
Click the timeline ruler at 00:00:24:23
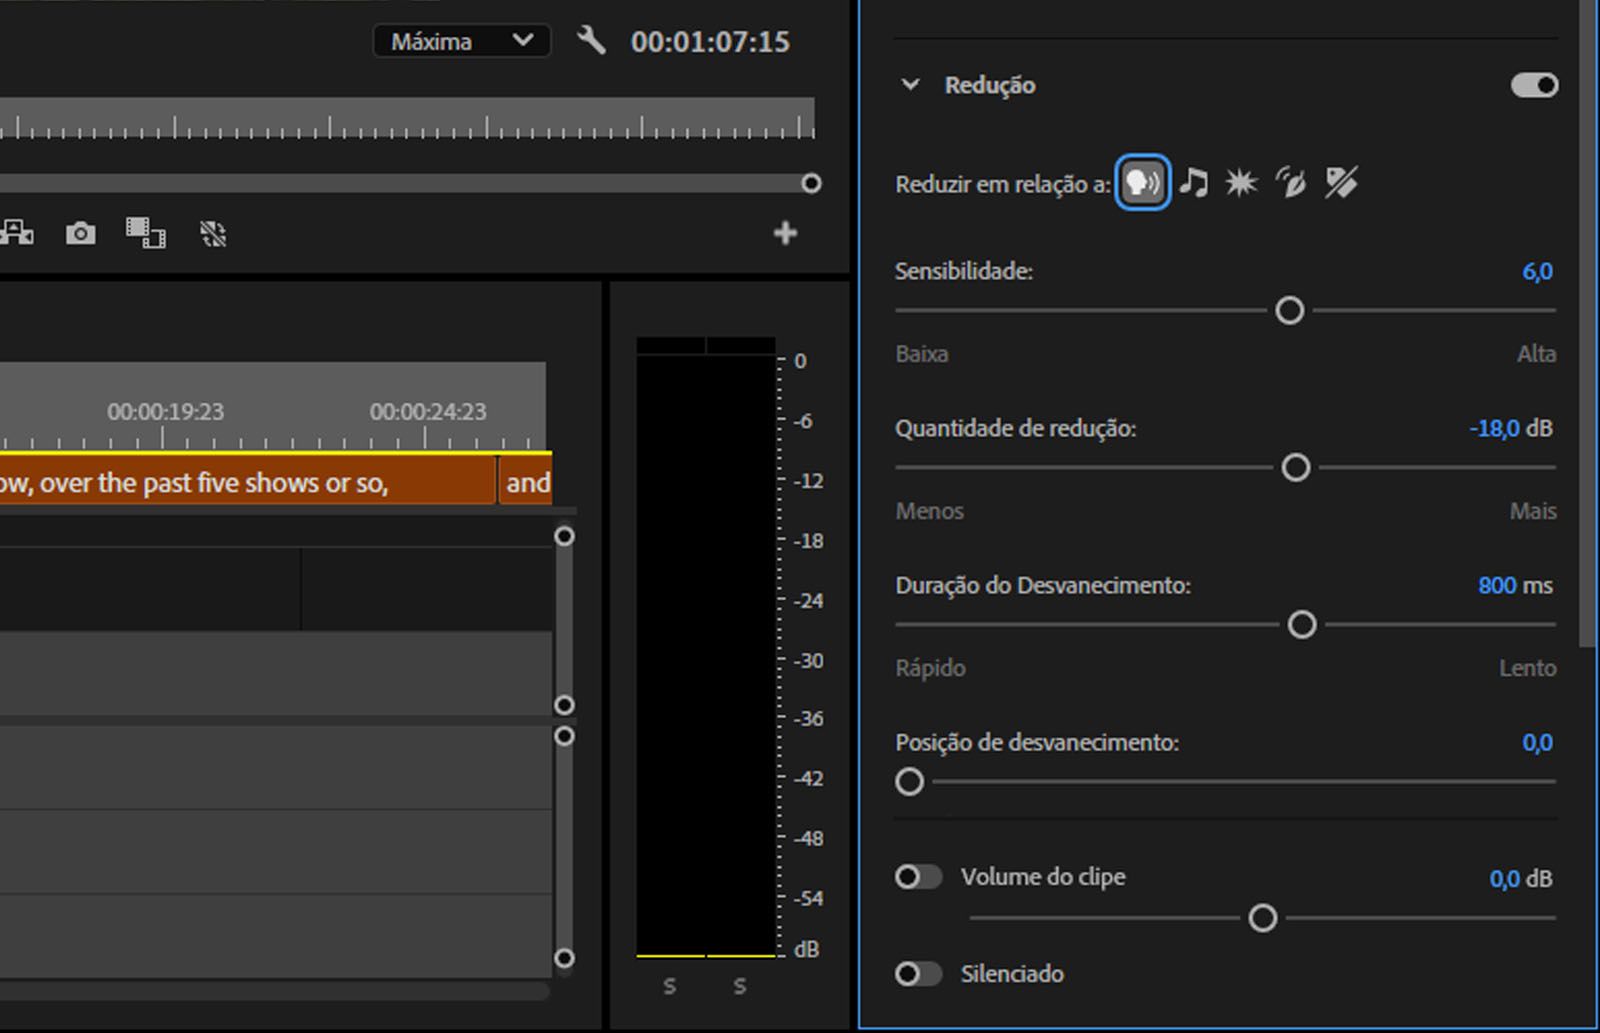428,412
